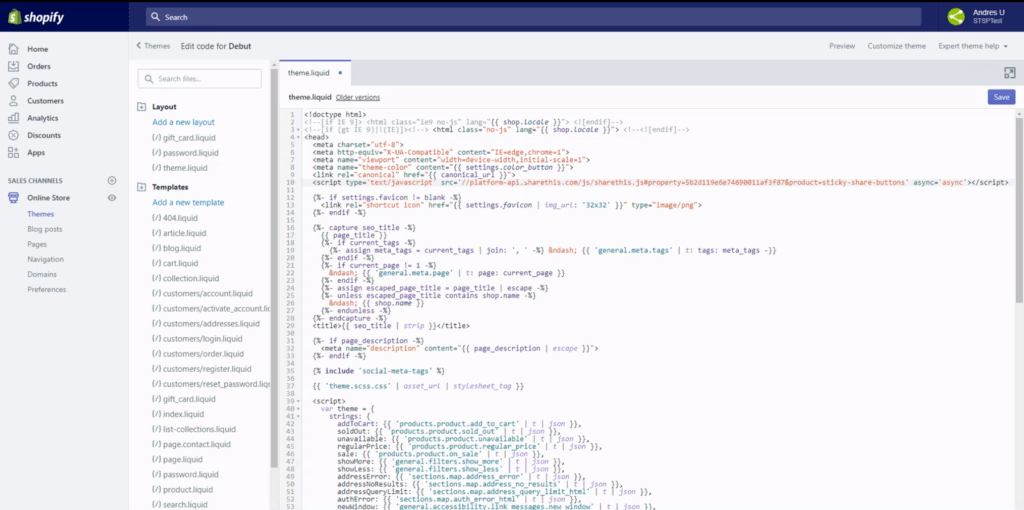Go back to Themes
The width and height of the screenshot is (1024, 510).
(x=153, y=46)
